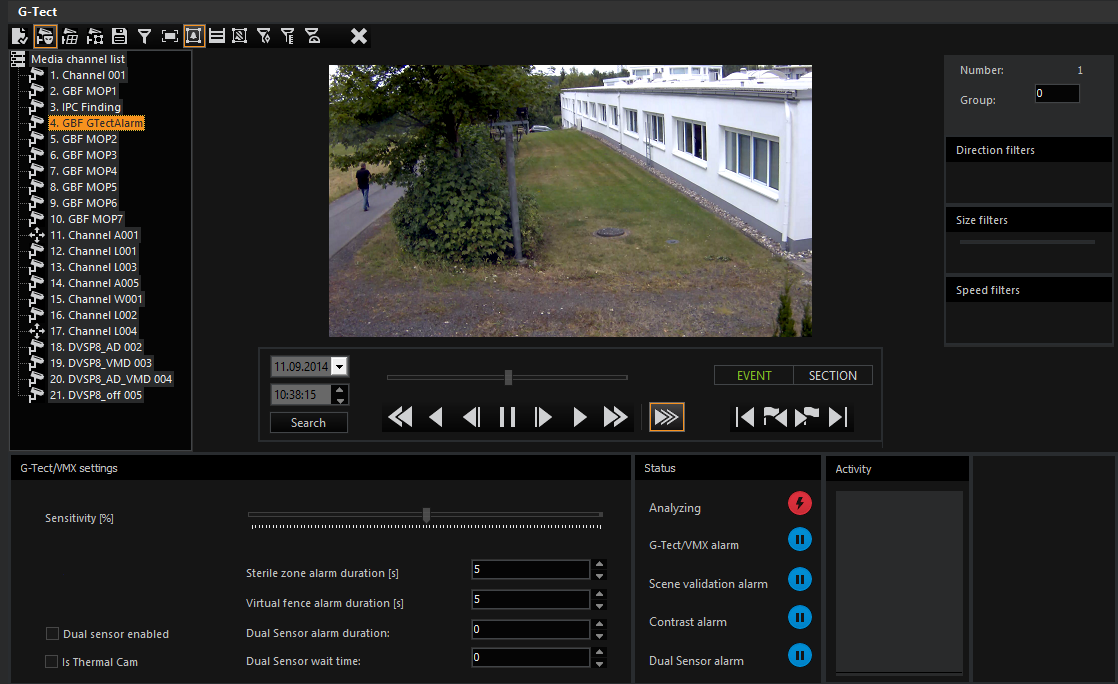Jump to the start with skip-to-first button
The image size is (1118, 684).
(x=744, y=417)
